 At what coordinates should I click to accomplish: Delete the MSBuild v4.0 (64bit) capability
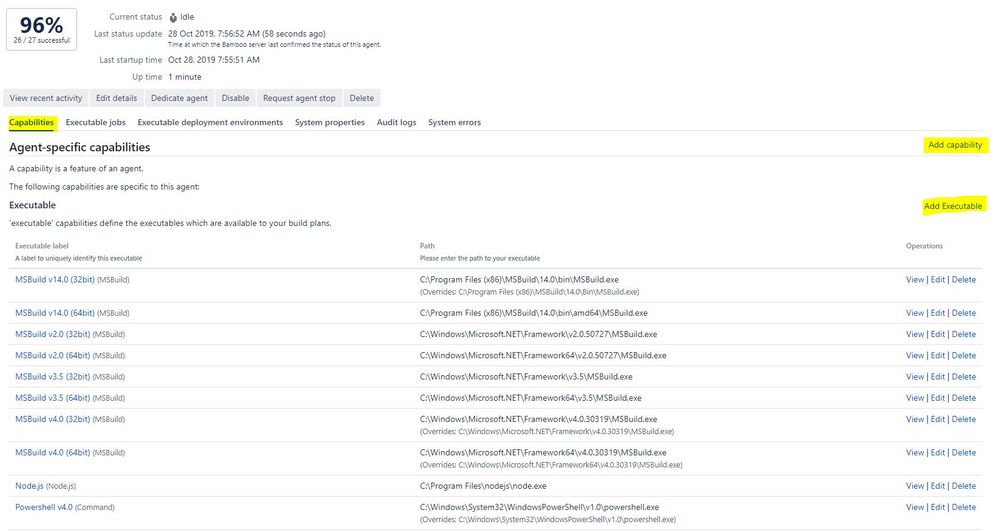[964, 452]
